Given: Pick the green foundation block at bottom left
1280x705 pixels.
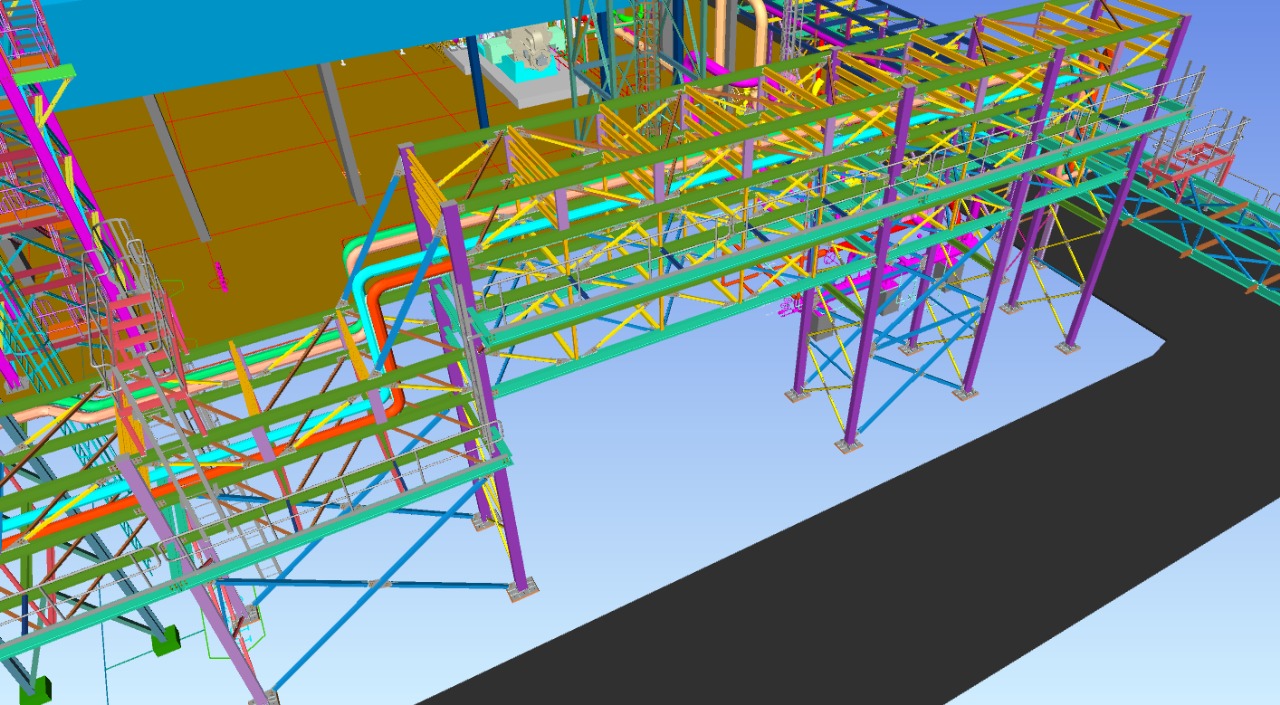Looking at the screenshot, I should pos(166,640).
